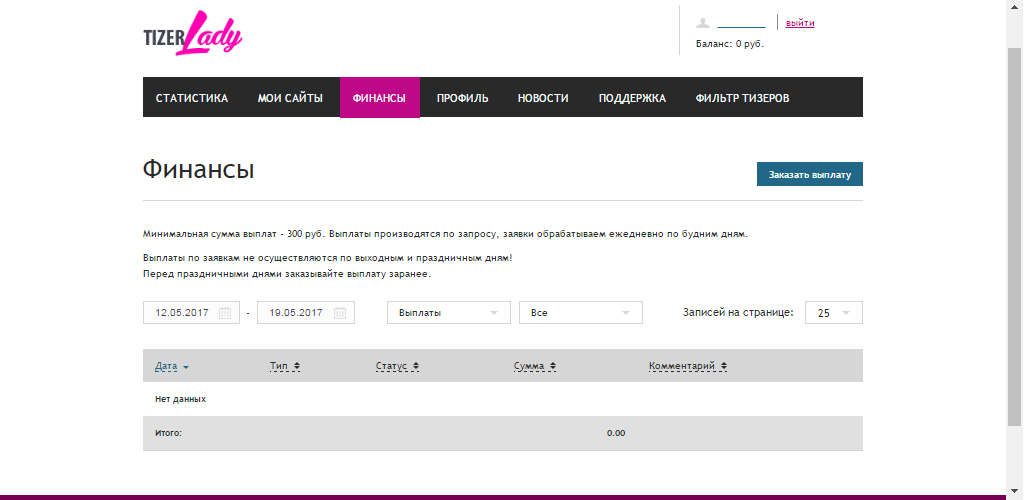The image size is (1024, 500).
Task: Sort table by Комментарий column arrows
Action: [724, 367]
